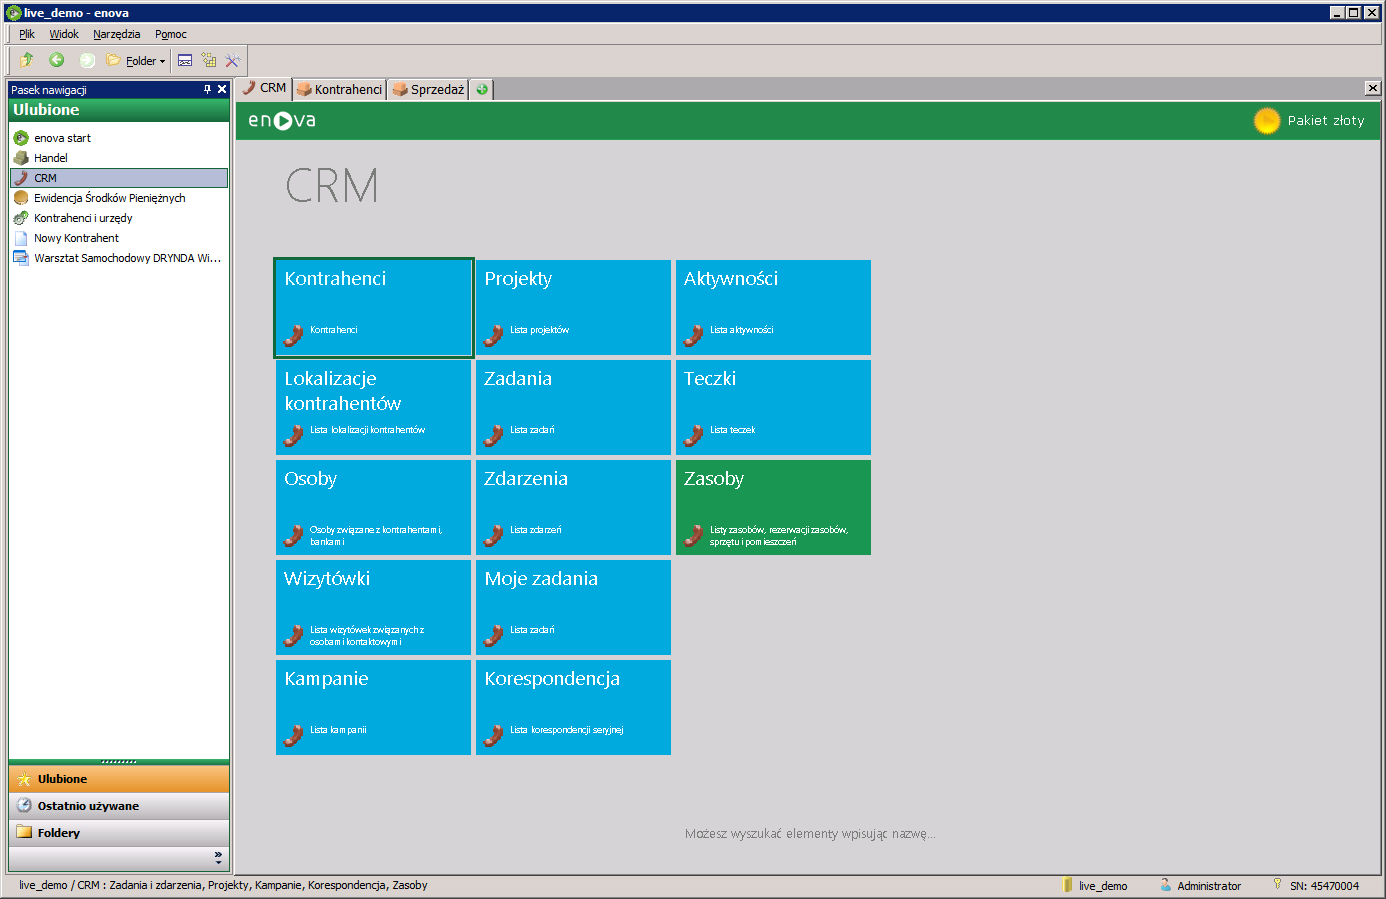The height and width of the screenshot is (899, 1386).
Task: Click the green back arrow icon
Action: point(57,60)
